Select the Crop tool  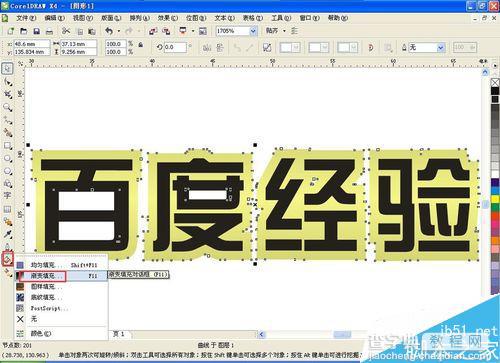point(8,95)
